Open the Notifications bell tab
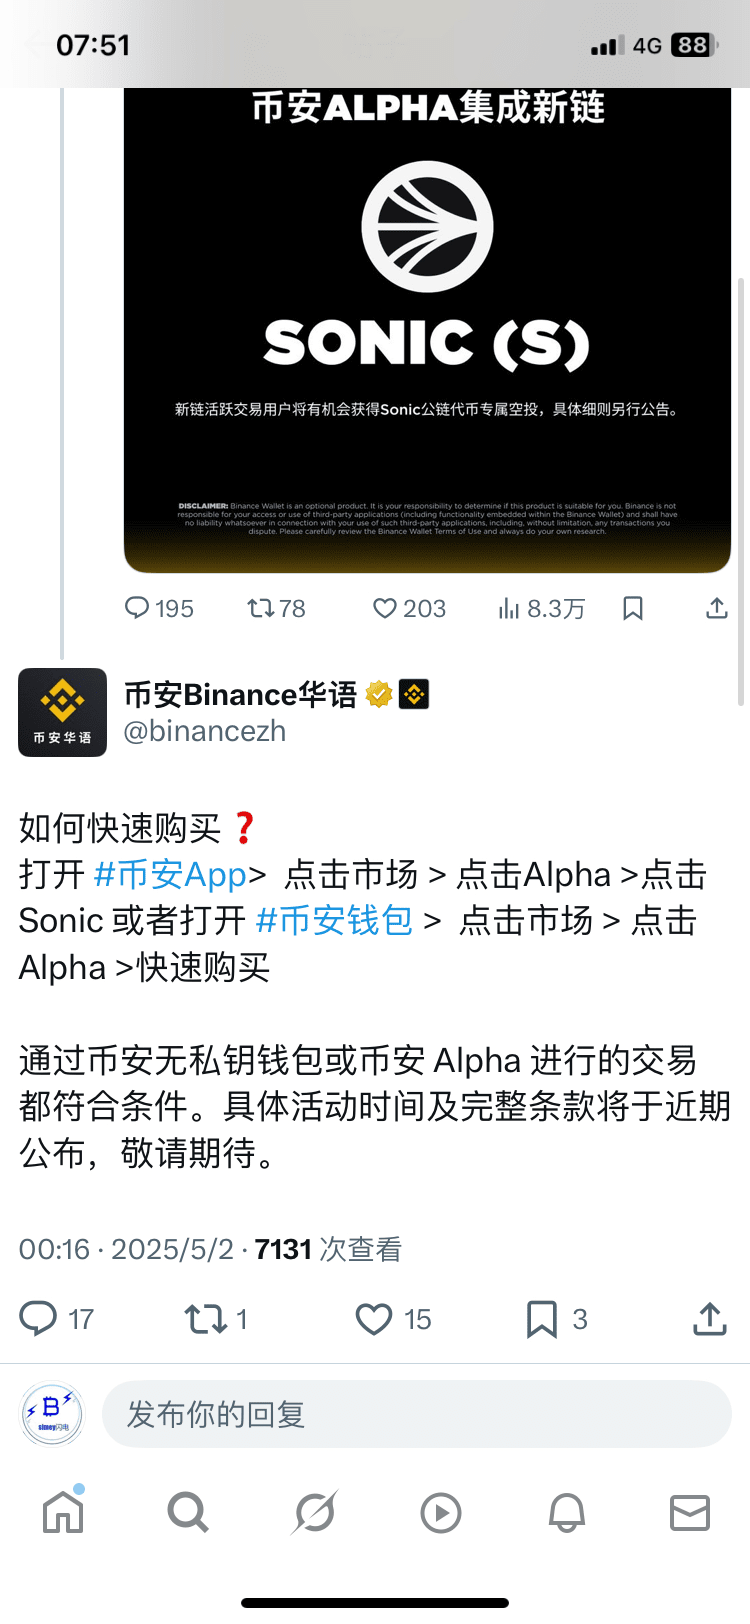 [567, 1512]
